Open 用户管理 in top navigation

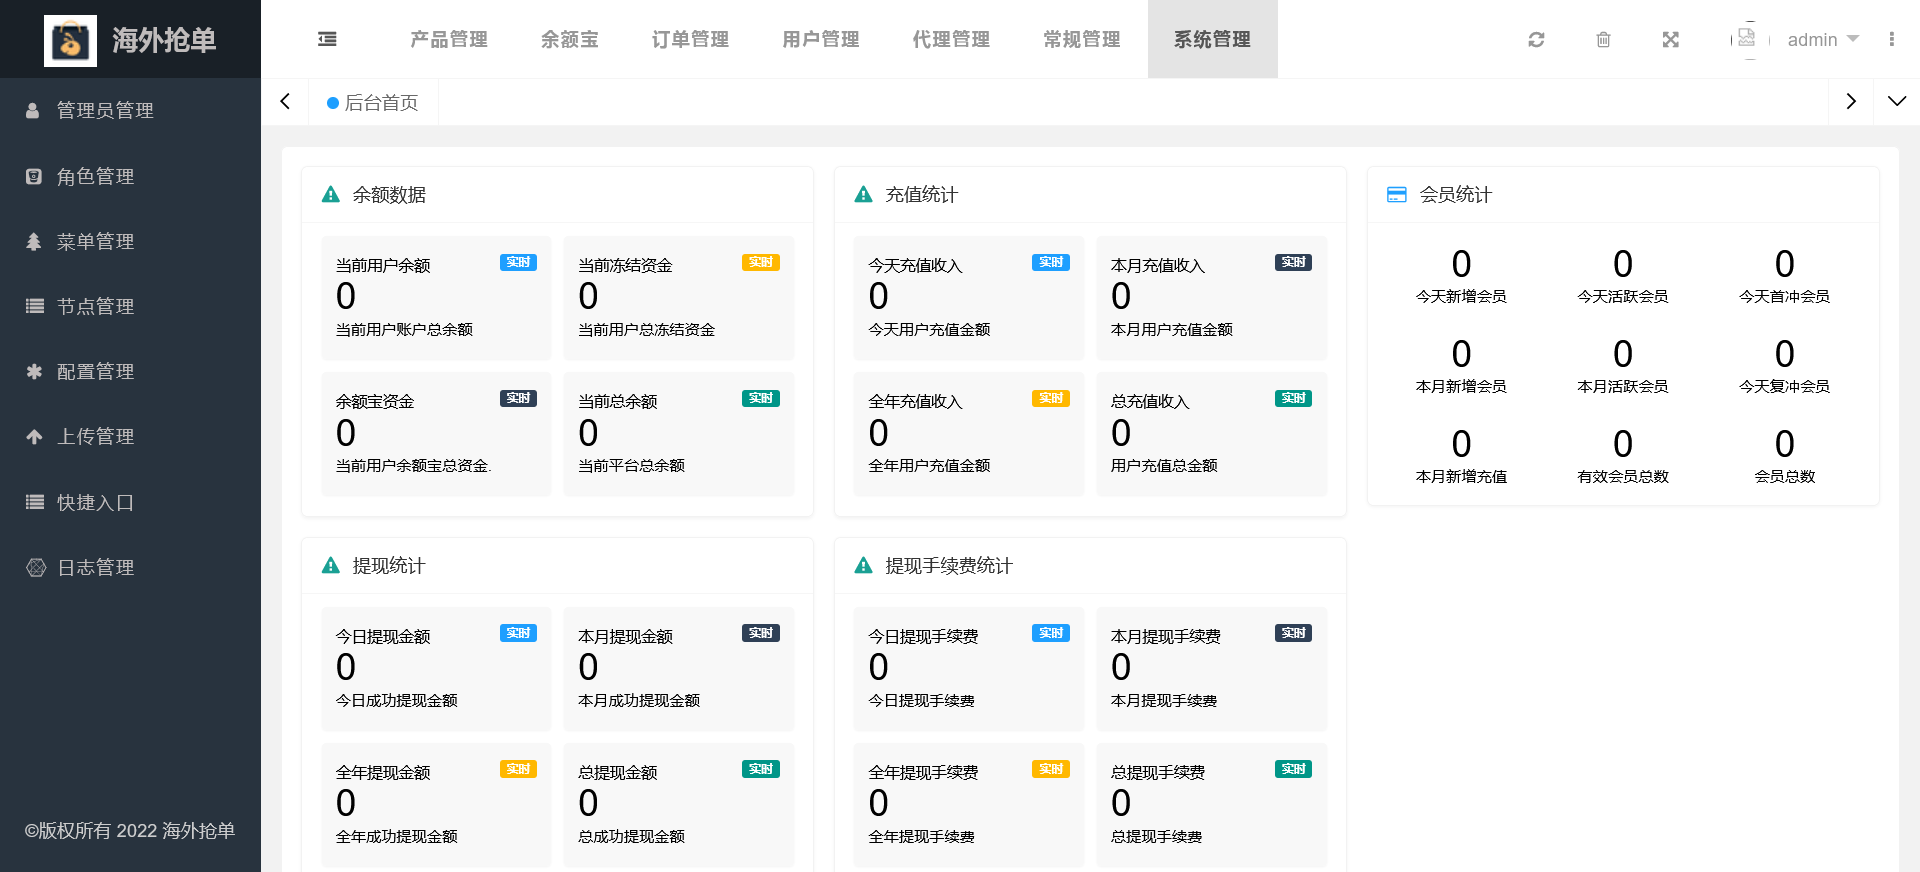click(820, 40)
